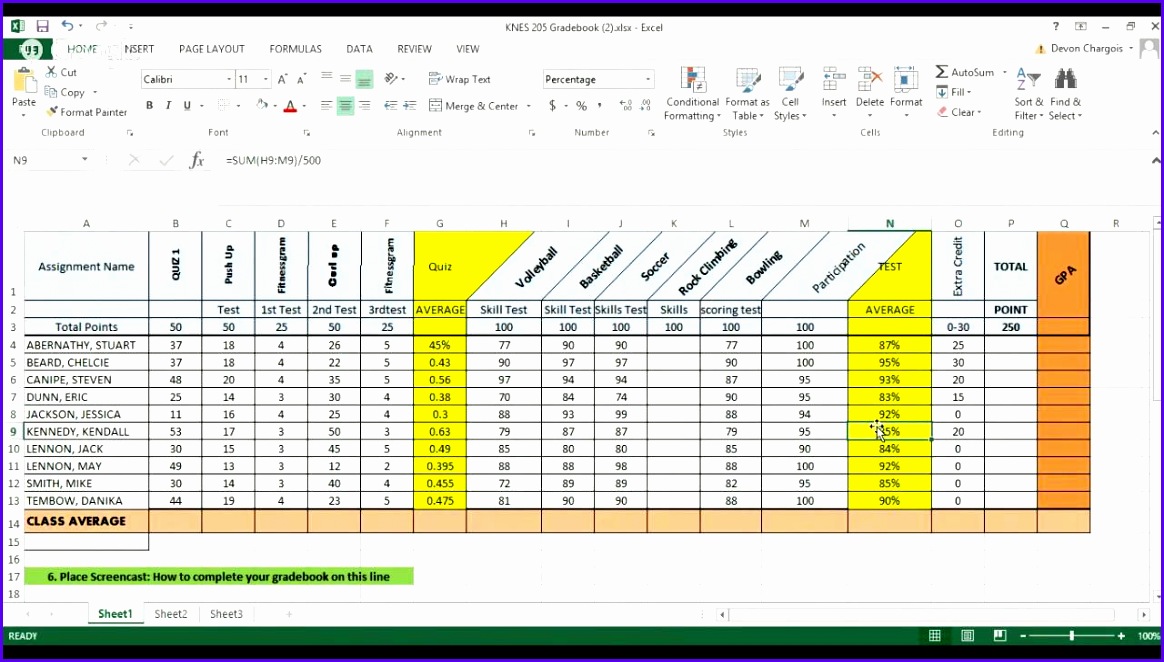This screenshot has height=662, width=1164.
Task: Toggle bold formatting
Action: coord(149,105)
